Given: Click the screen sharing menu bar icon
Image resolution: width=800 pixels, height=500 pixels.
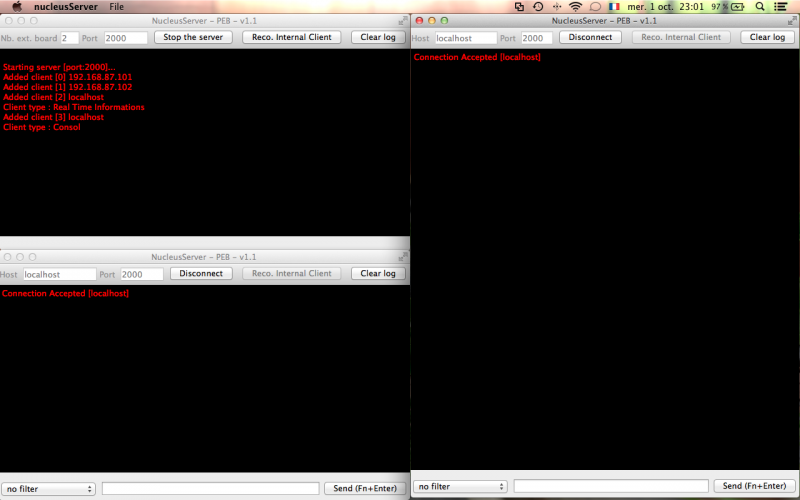Looking at the screenshot, I should (x=519, y=7).
